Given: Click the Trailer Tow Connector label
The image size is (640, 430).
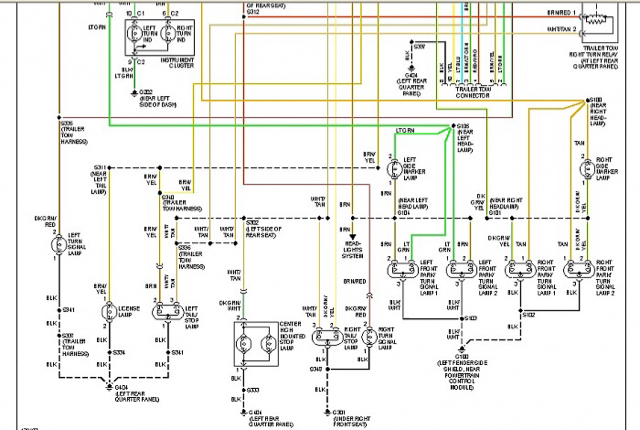Looking at the screenshot, I should [x=473, y=92].
